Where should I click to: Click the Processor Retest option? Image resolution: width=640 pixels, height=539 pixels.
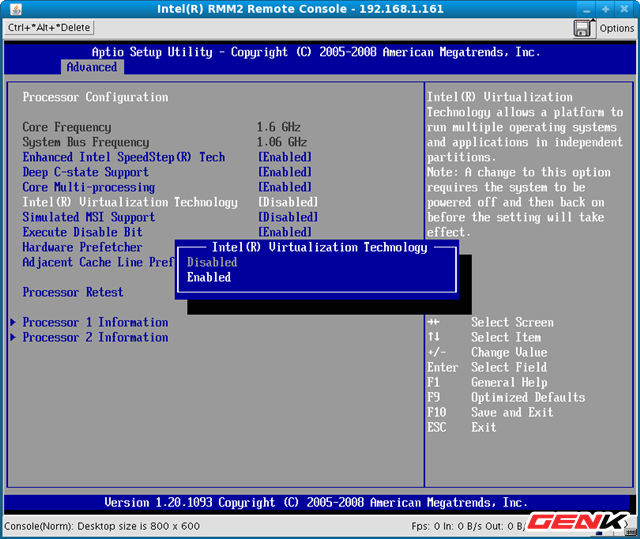tap(73, 292)
